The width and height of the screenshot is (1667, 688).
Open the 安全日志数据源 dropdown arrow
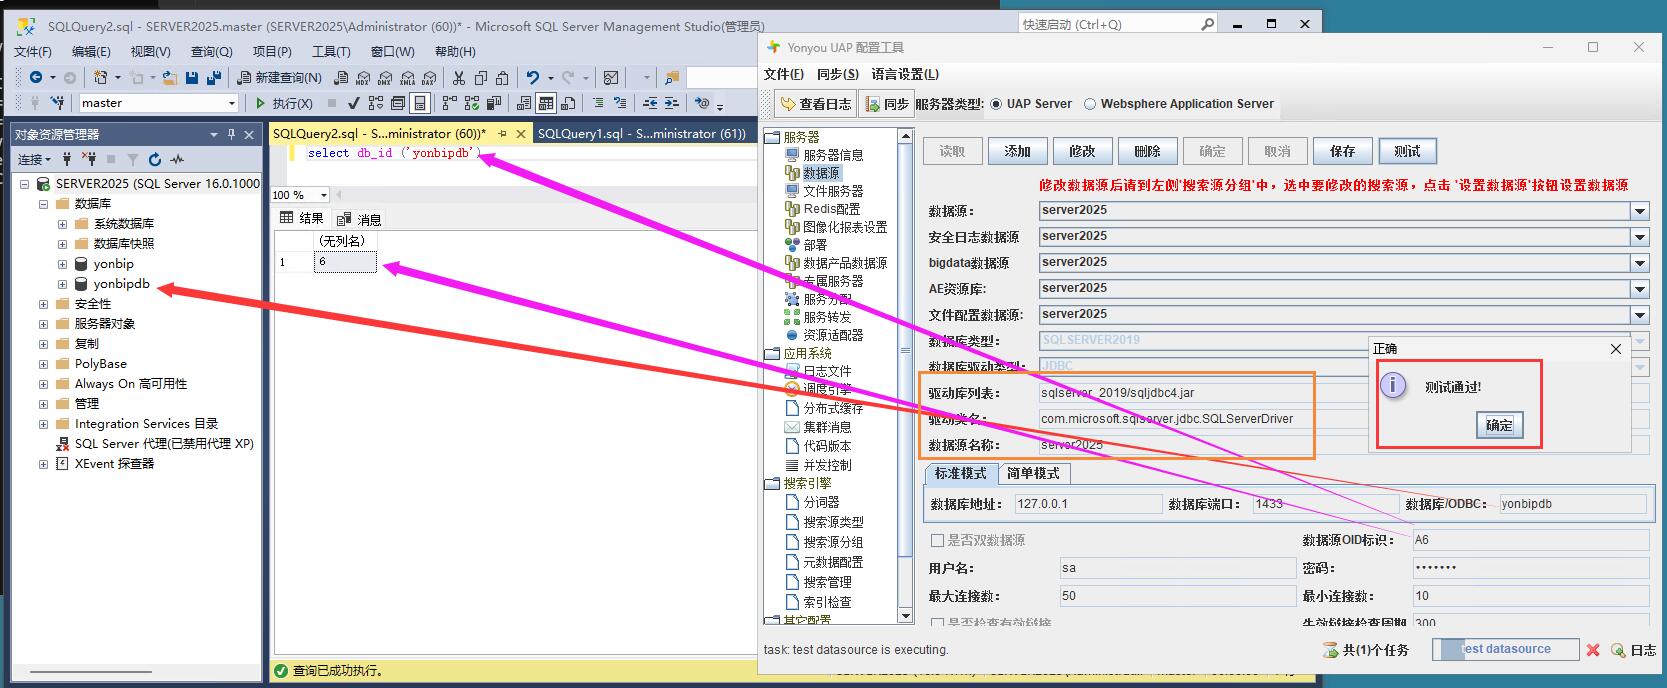1639,237
